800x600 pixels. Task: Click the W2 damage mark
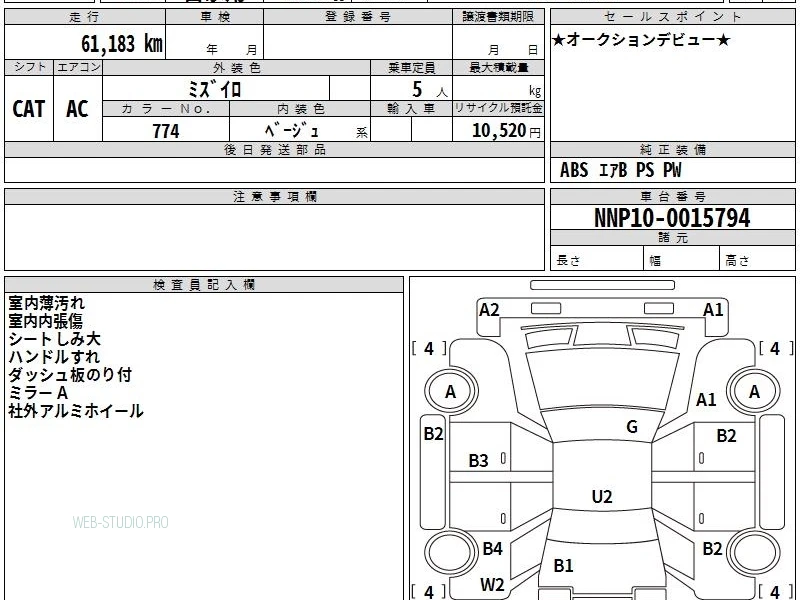coord(492,585)
